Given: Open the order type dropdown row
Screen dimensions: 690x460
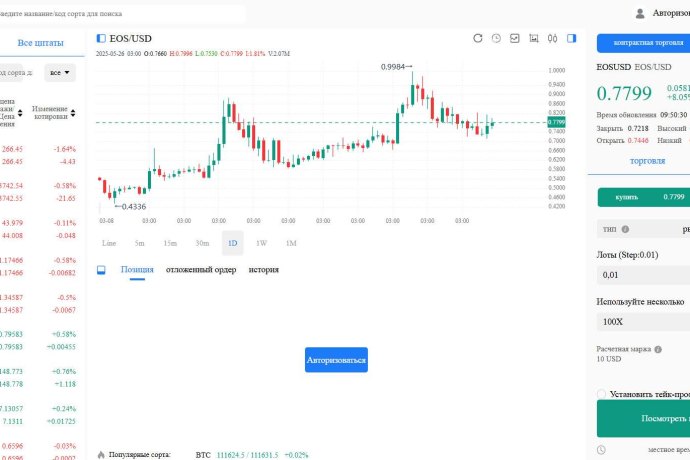Looking at the screenshot, I should pos(643,229).
